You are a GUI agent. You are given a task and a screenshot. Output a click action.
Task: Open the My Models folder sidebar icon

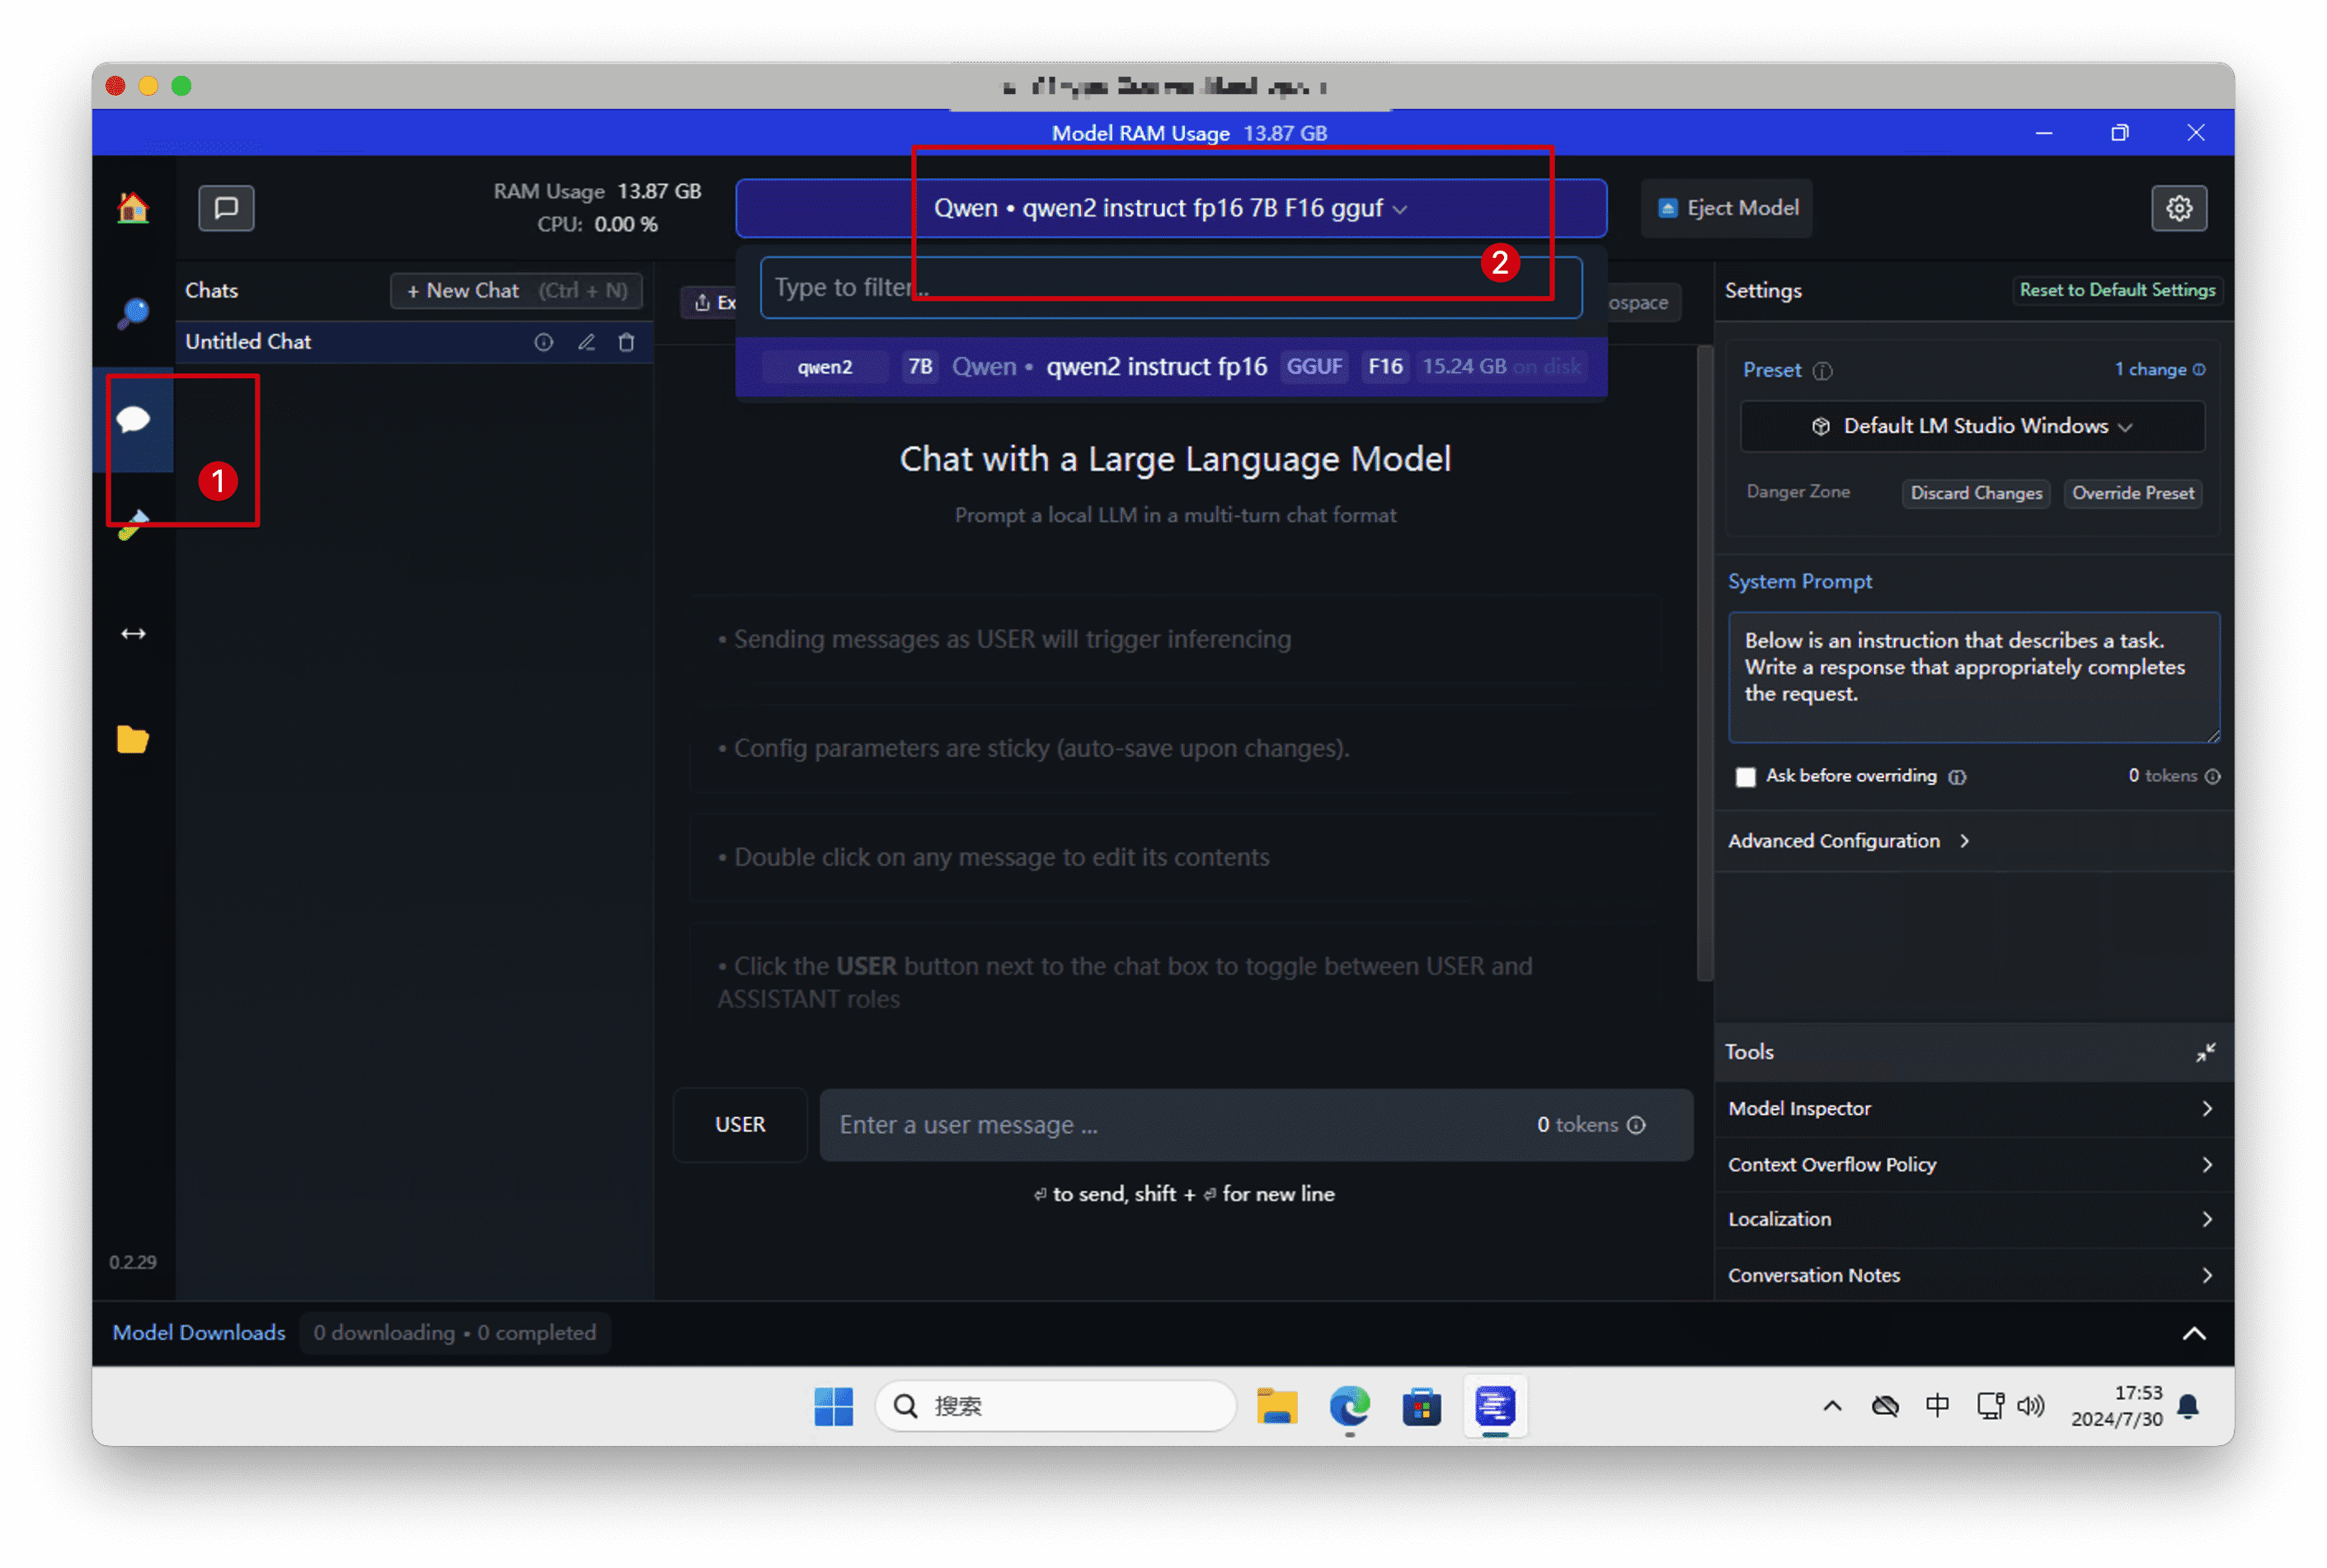click(x=133, y=739)
